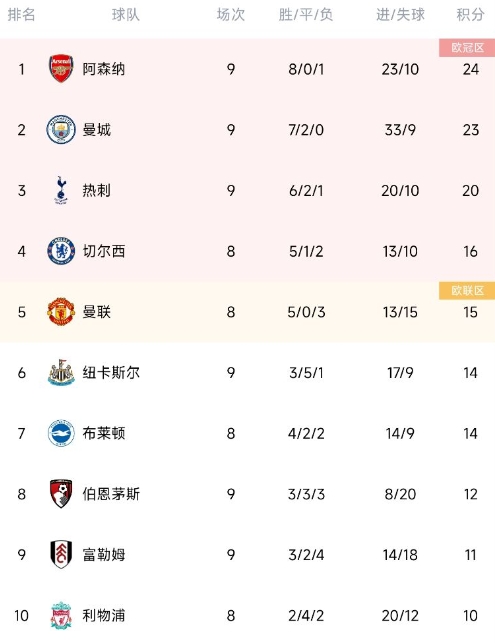Click the Chelsea lion crest
The width and height of the screenshot is (495, 643).
tap(61, 251)
